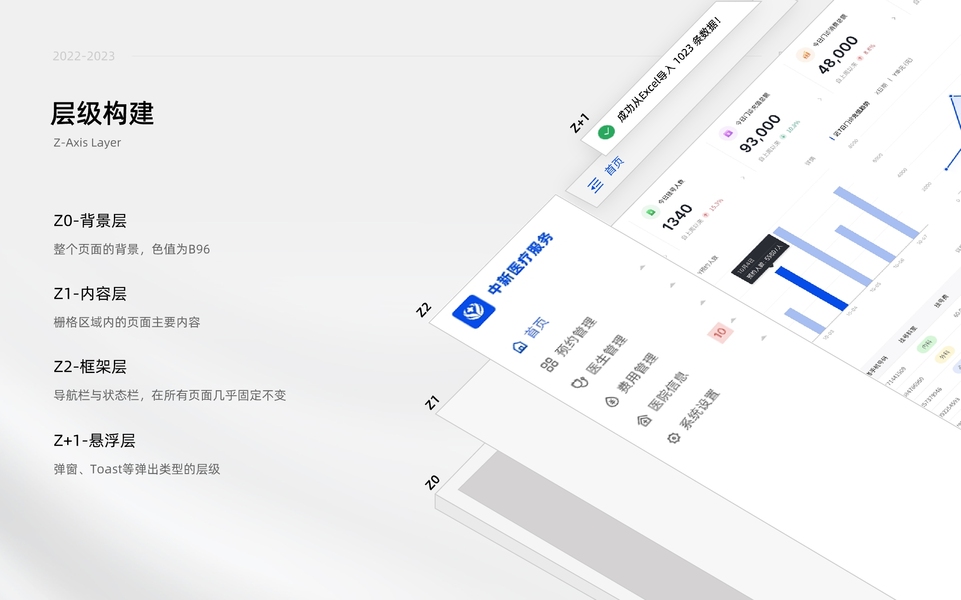Click the 15.3% change indicator on 1340 card
The width and height of the screenshot is (961, 600).
pos(713,207)
